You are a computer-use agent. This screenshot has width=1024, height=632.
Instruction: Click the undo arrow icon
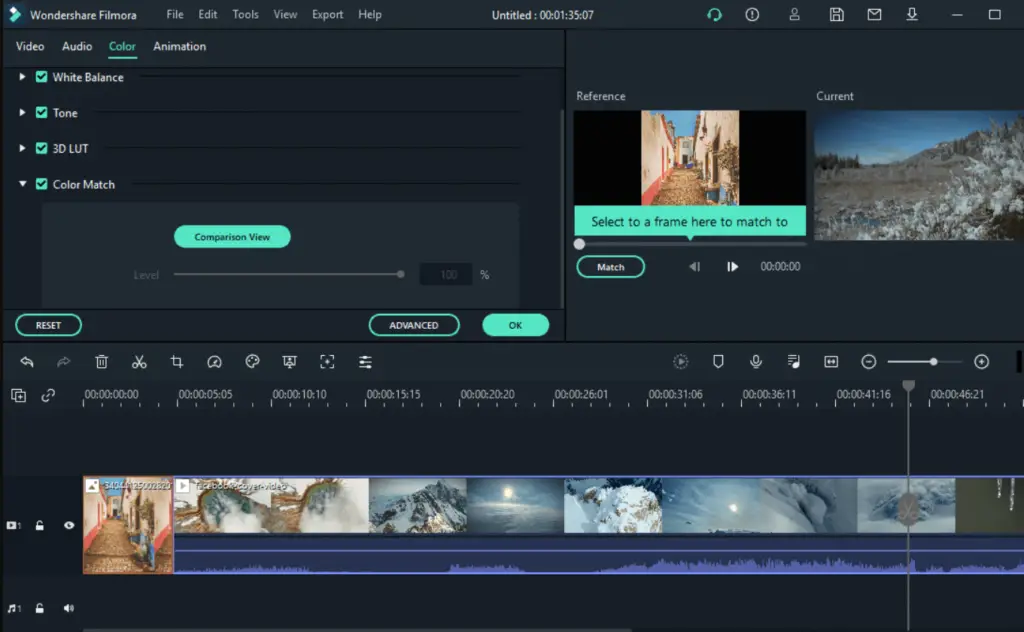coord(27,362)
